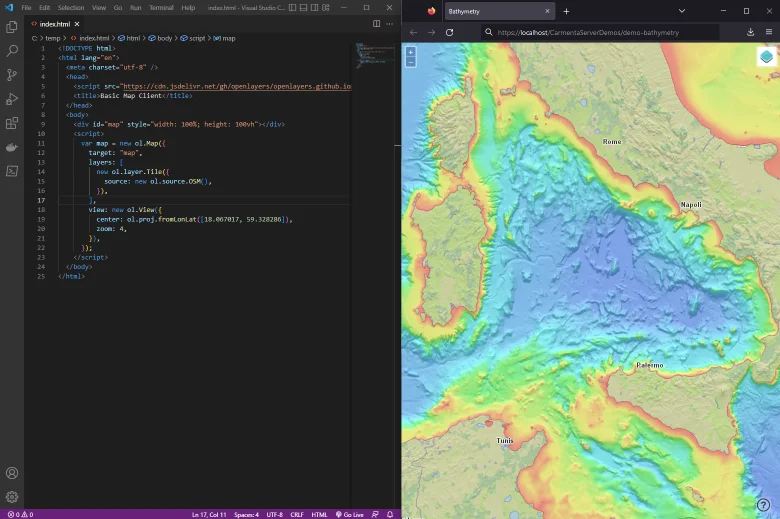Zoom in the map with plus button
Viewport: 780px width, 519px height.
pos(411,51)
